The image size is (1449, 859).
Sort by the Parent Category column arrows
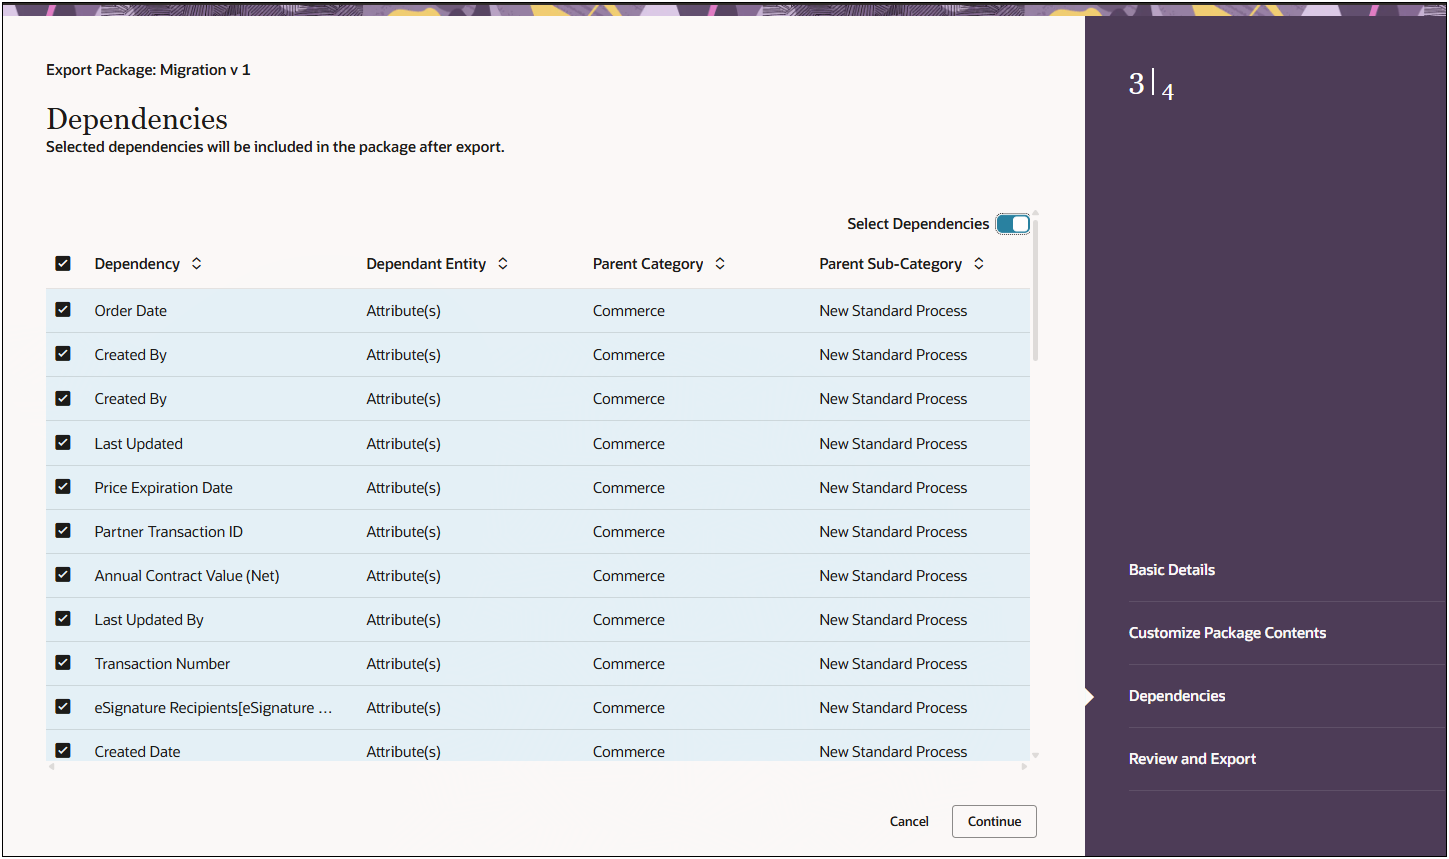click(x=720, y=264)
